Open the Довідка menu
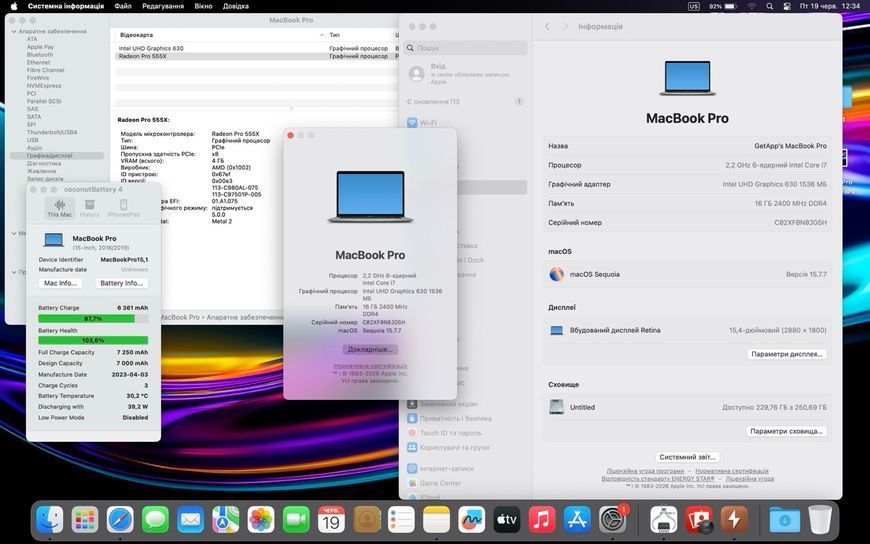 click(236, 6)
